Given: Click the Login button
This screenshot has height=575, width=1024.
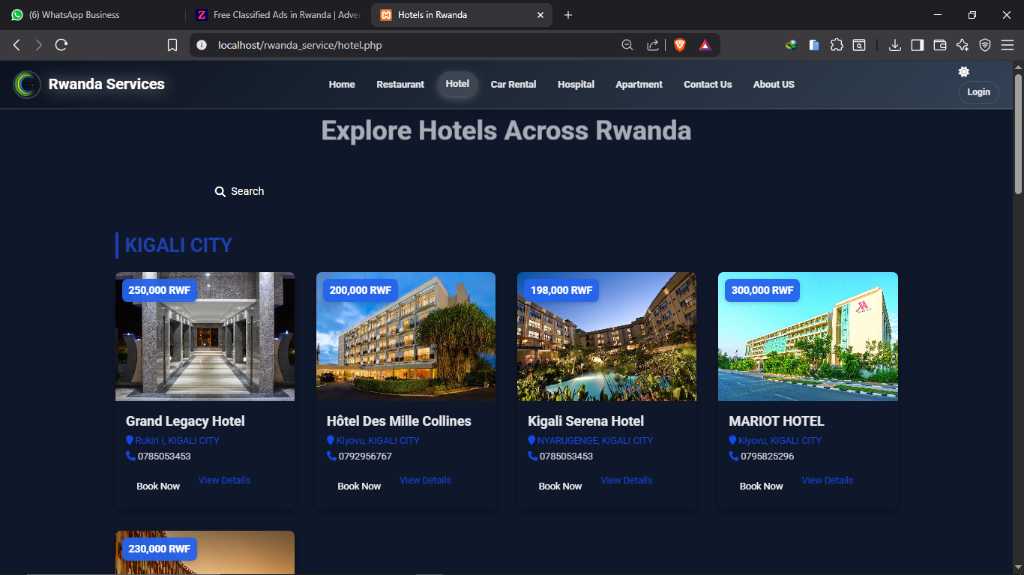Looking at the screenshot, I should [978, 92].
